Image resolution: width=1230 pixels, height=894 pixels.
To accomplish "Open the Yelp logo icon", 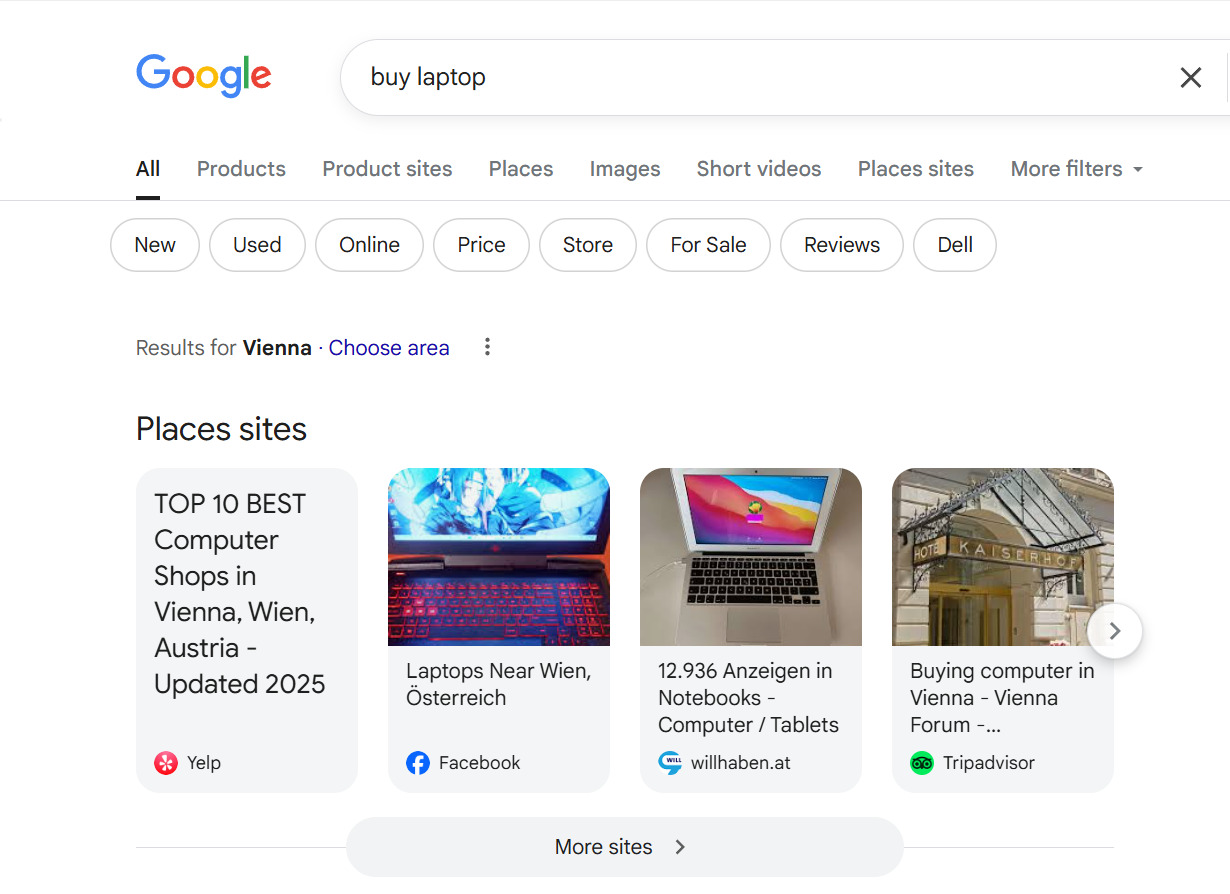I will (166, 763).
